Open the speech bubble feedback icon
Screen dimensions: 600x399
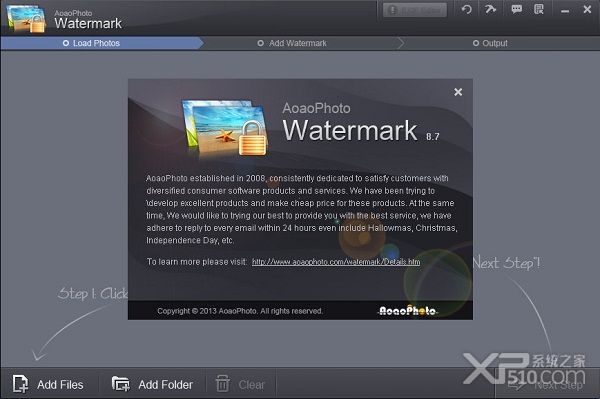point(517,9)
